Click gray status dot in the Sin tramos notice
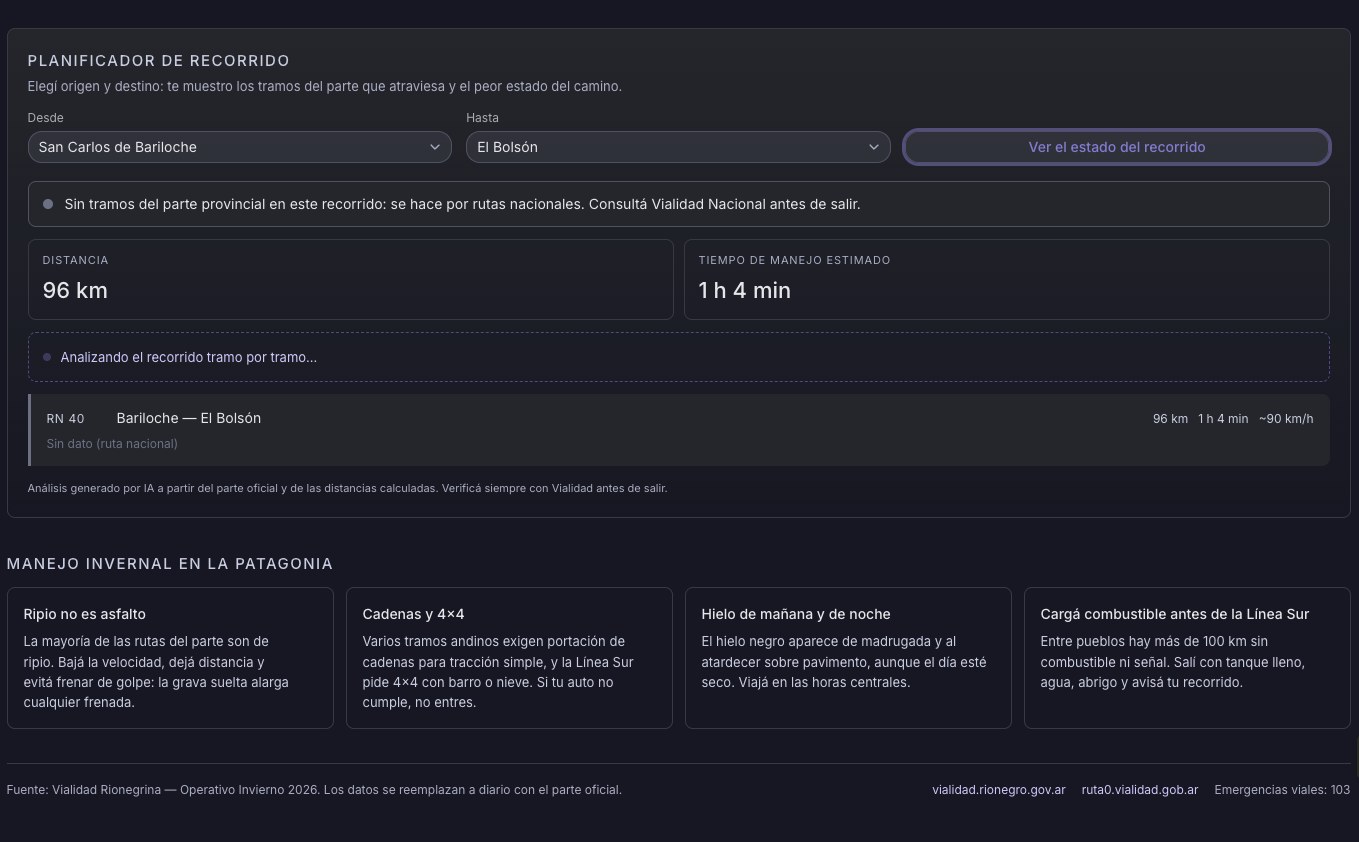1359x842 pixels. (x=48, y=204)
